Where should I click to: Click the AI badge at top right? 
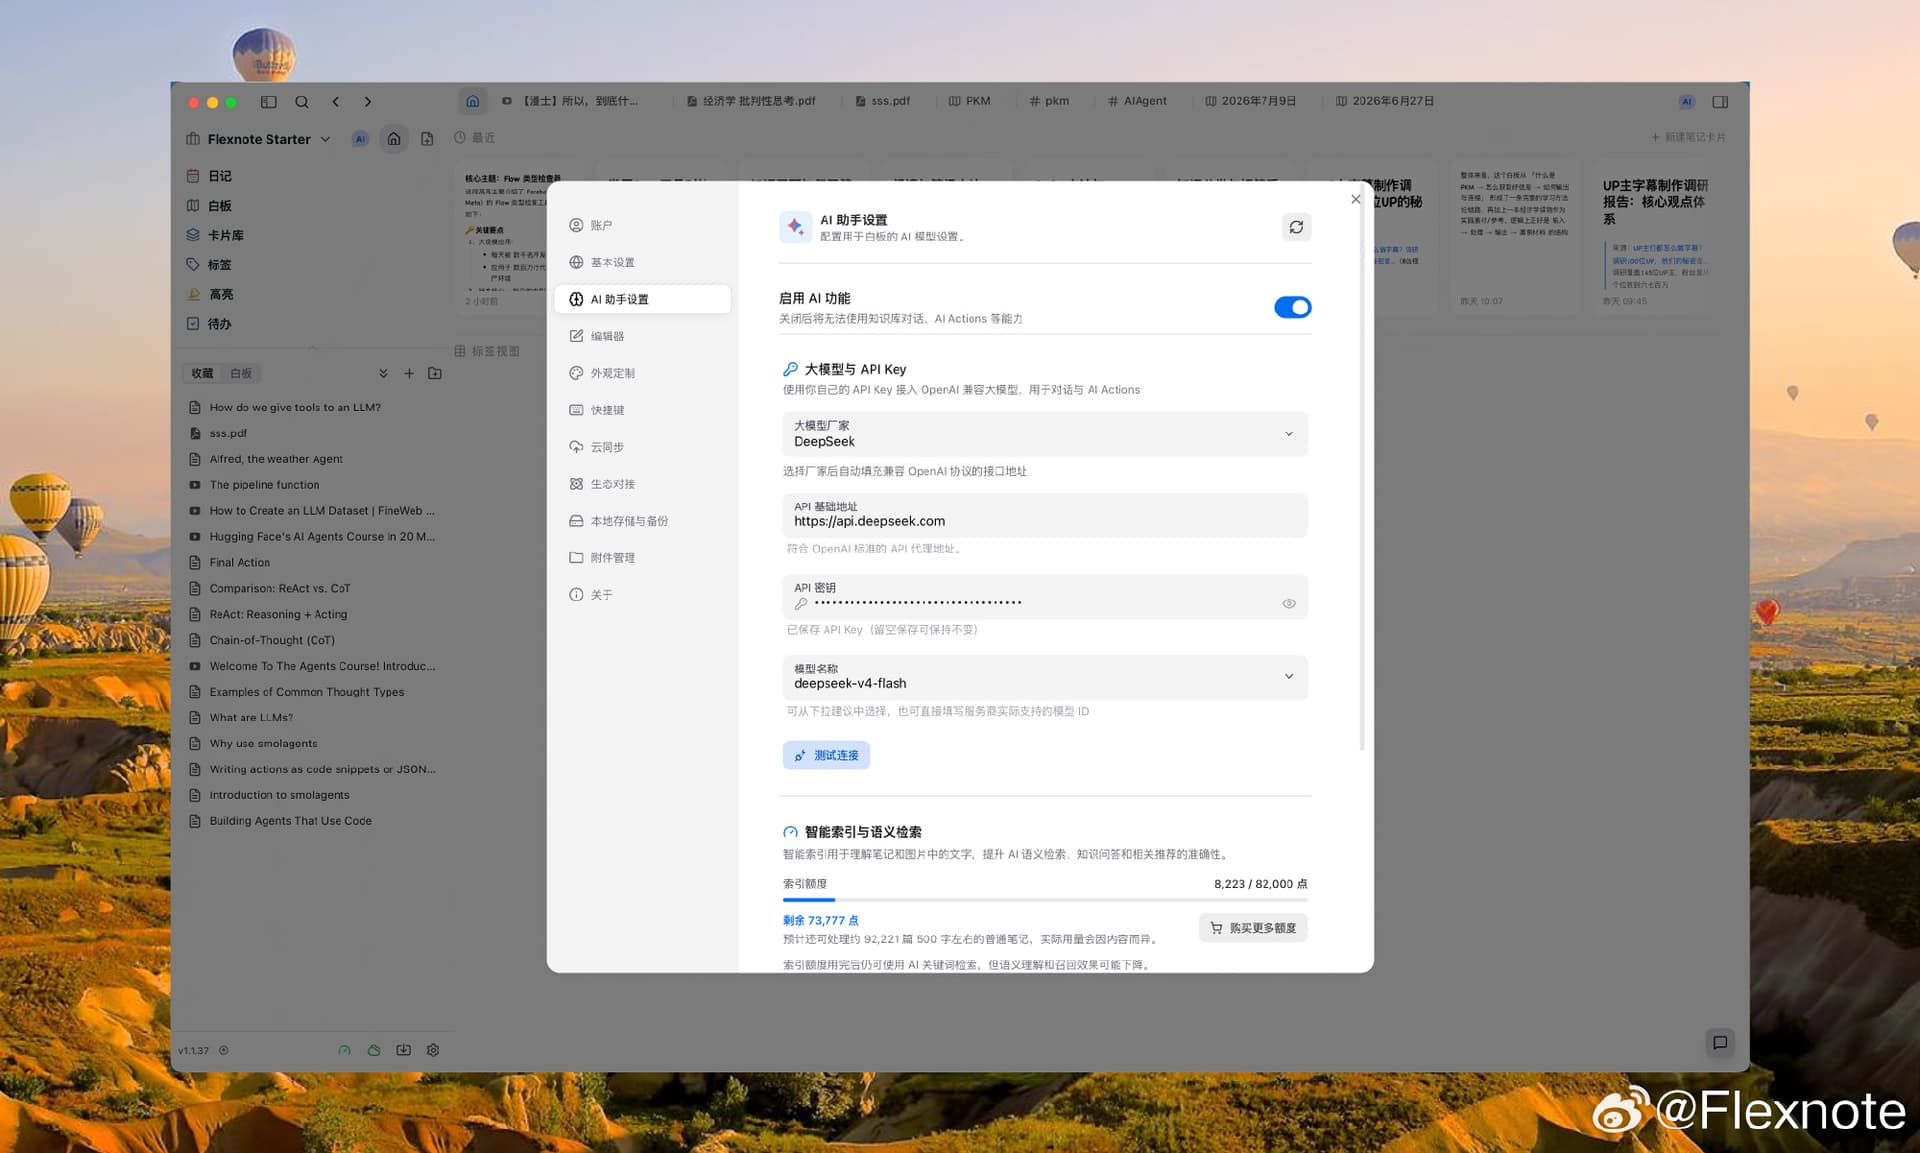click(x=1687, y=102)
